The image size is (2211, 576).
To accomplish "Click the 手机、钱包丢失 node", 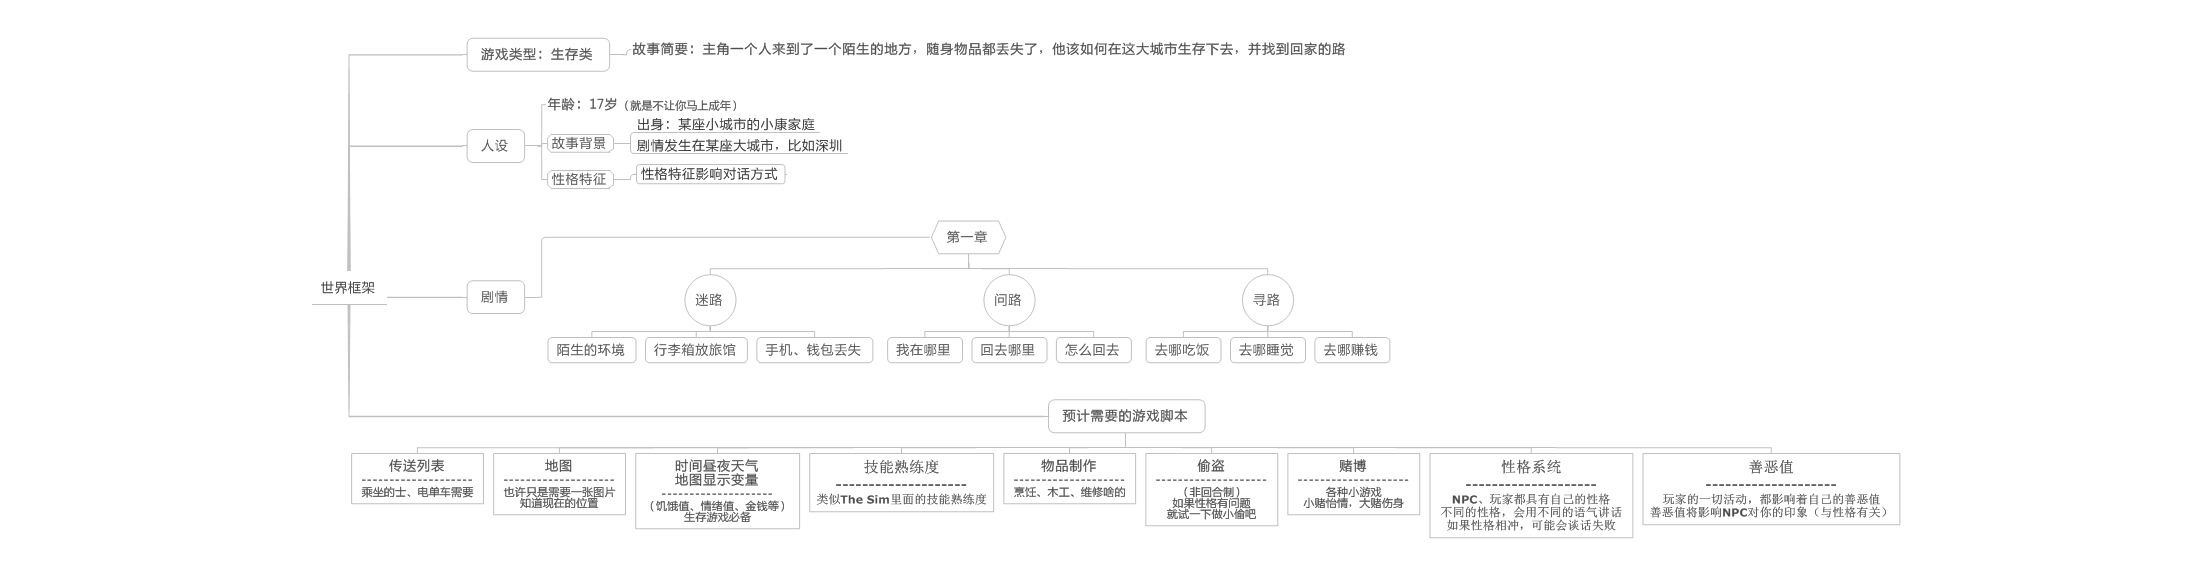I will point(814,350).
